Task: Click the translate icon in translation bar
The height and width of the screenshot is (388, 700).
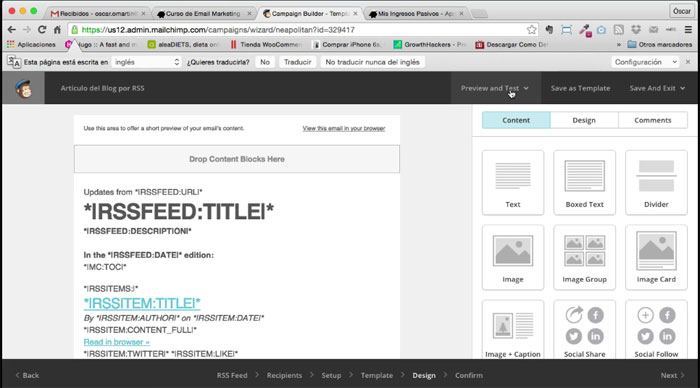Action: click(14, 62)
